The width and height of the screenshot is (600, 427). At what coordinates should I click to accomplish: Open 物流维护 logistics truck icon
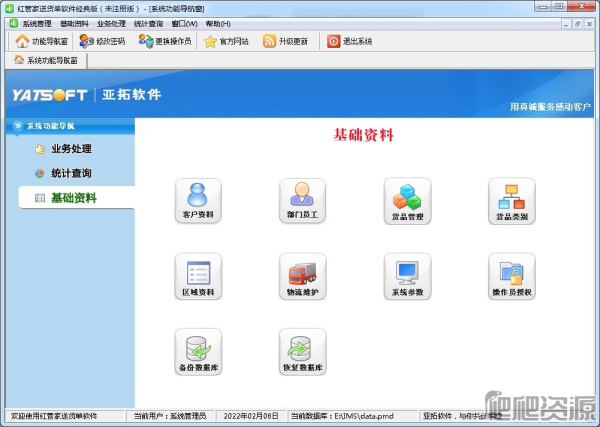click(x=302, y=276)
